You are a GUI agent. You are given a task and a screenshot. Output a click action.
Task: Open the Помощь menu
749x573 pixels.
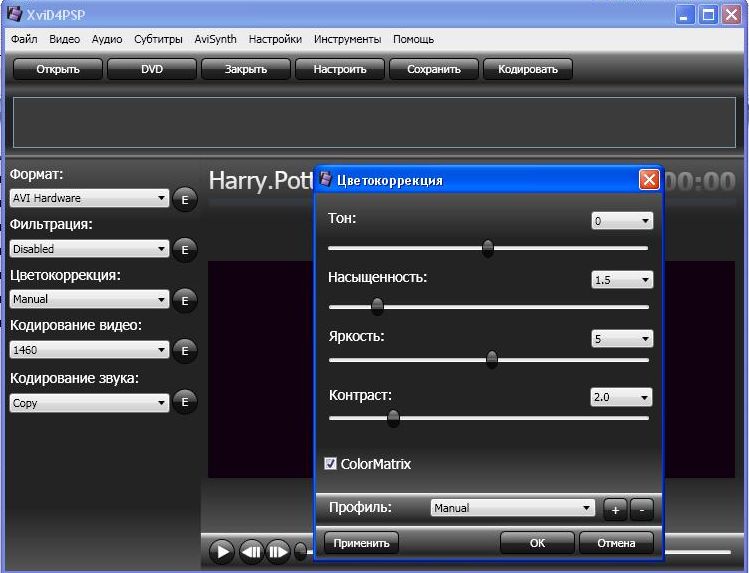pyautogui.click(x=413, y=39)
